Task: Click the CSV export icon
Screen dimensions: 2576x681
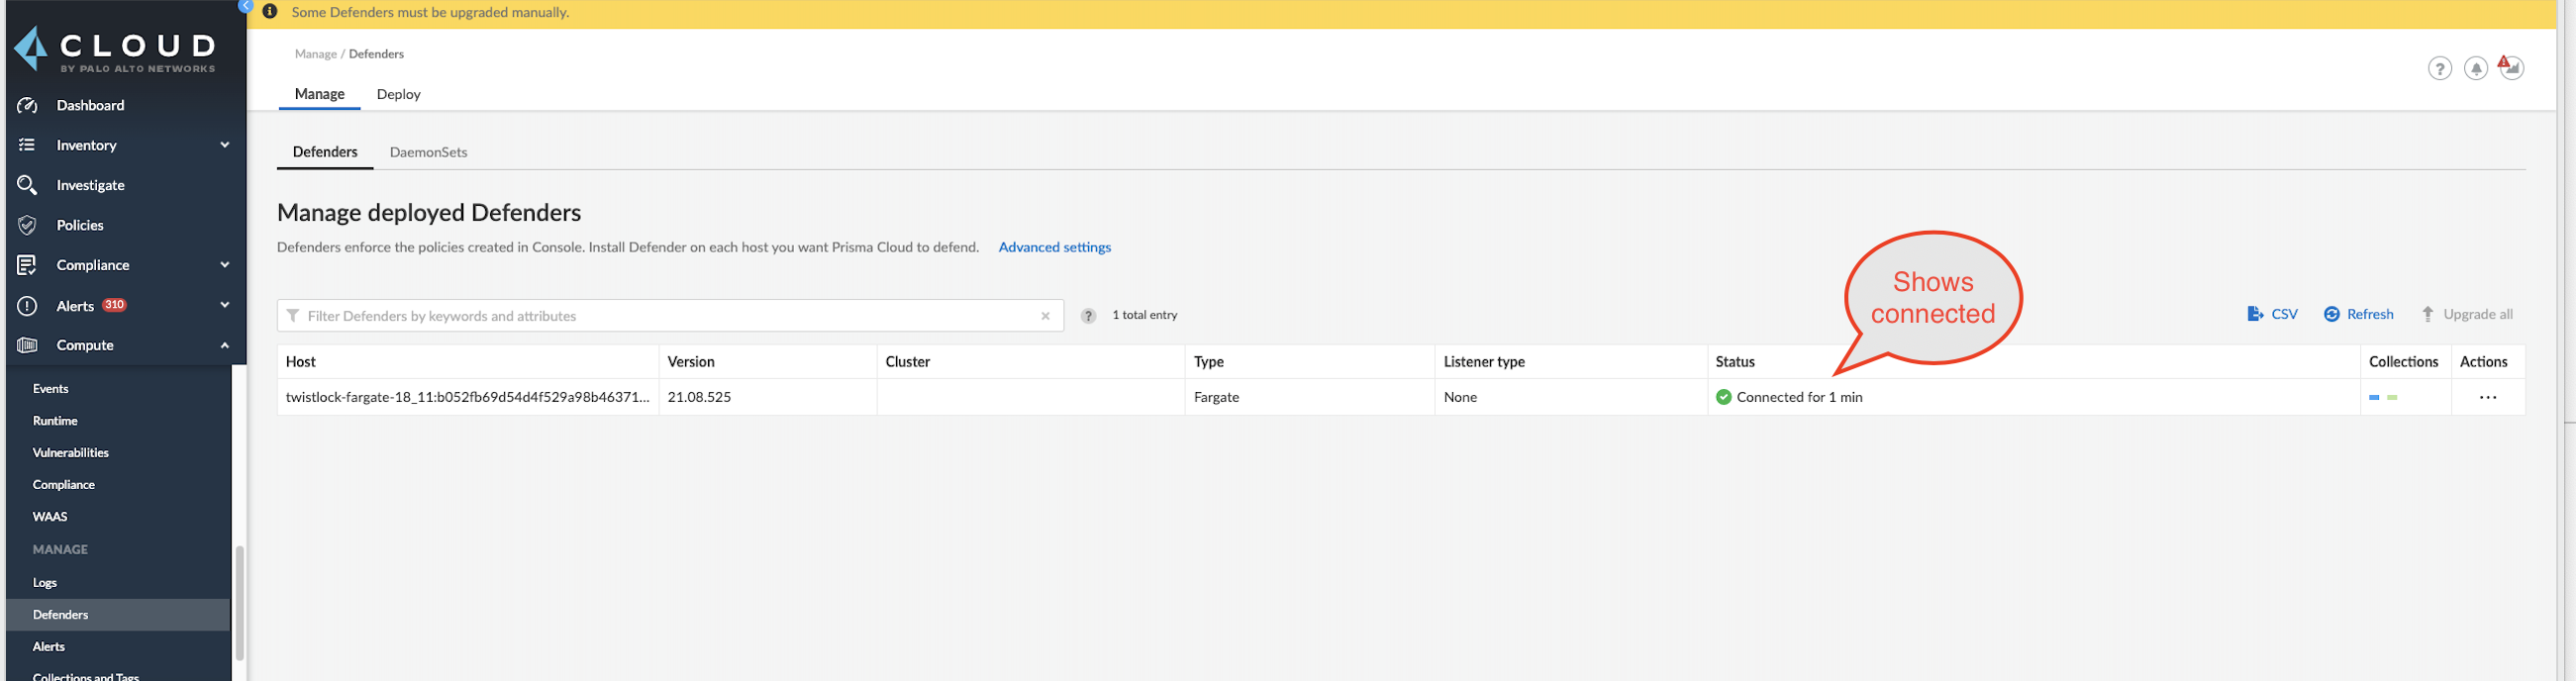Action: (x=2255, y=314)
